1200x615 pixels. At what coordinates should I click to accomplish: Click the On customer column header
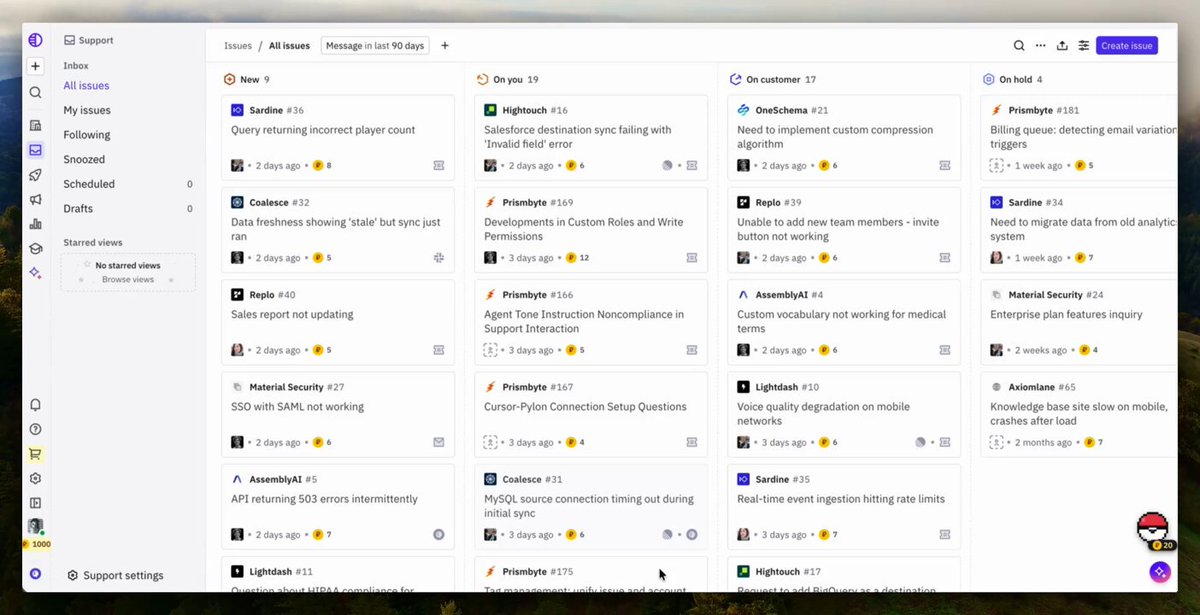773,79
